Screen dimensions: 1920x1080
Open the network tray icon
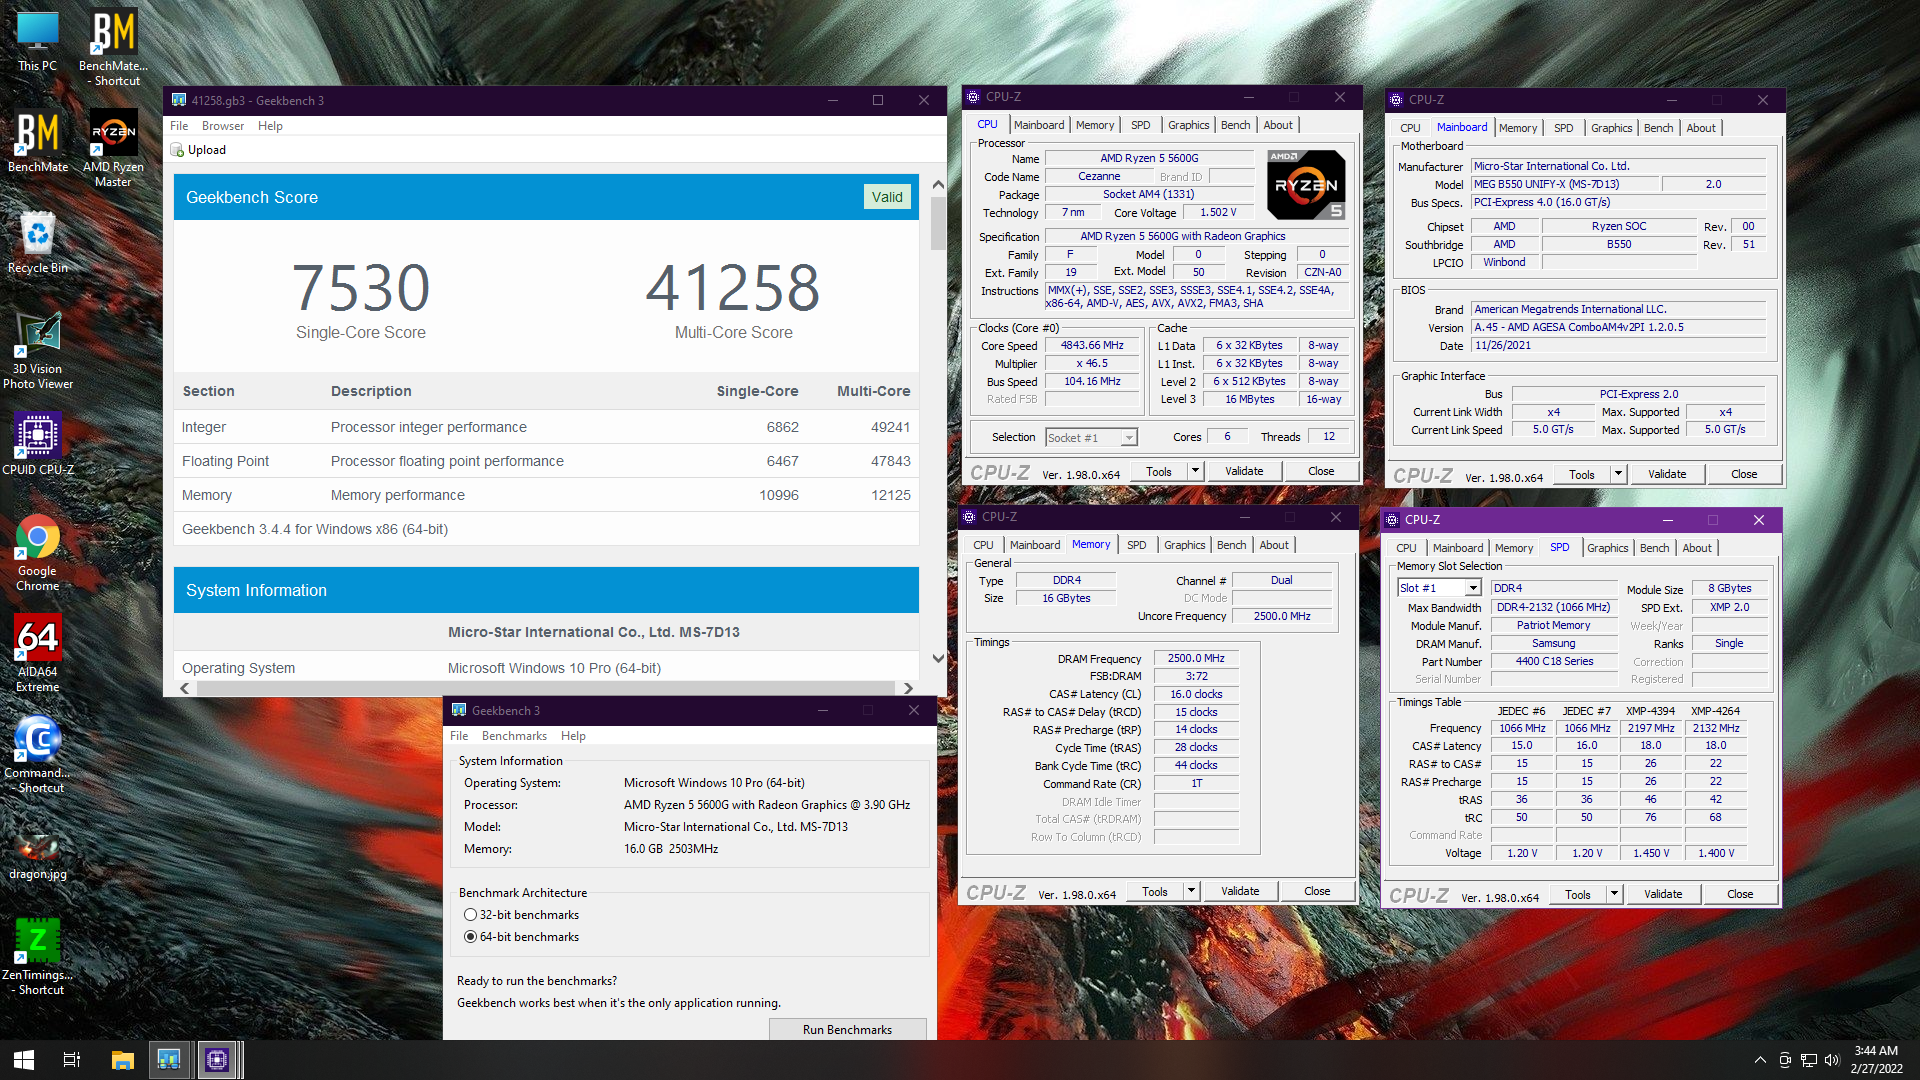pos(1809,1060)
